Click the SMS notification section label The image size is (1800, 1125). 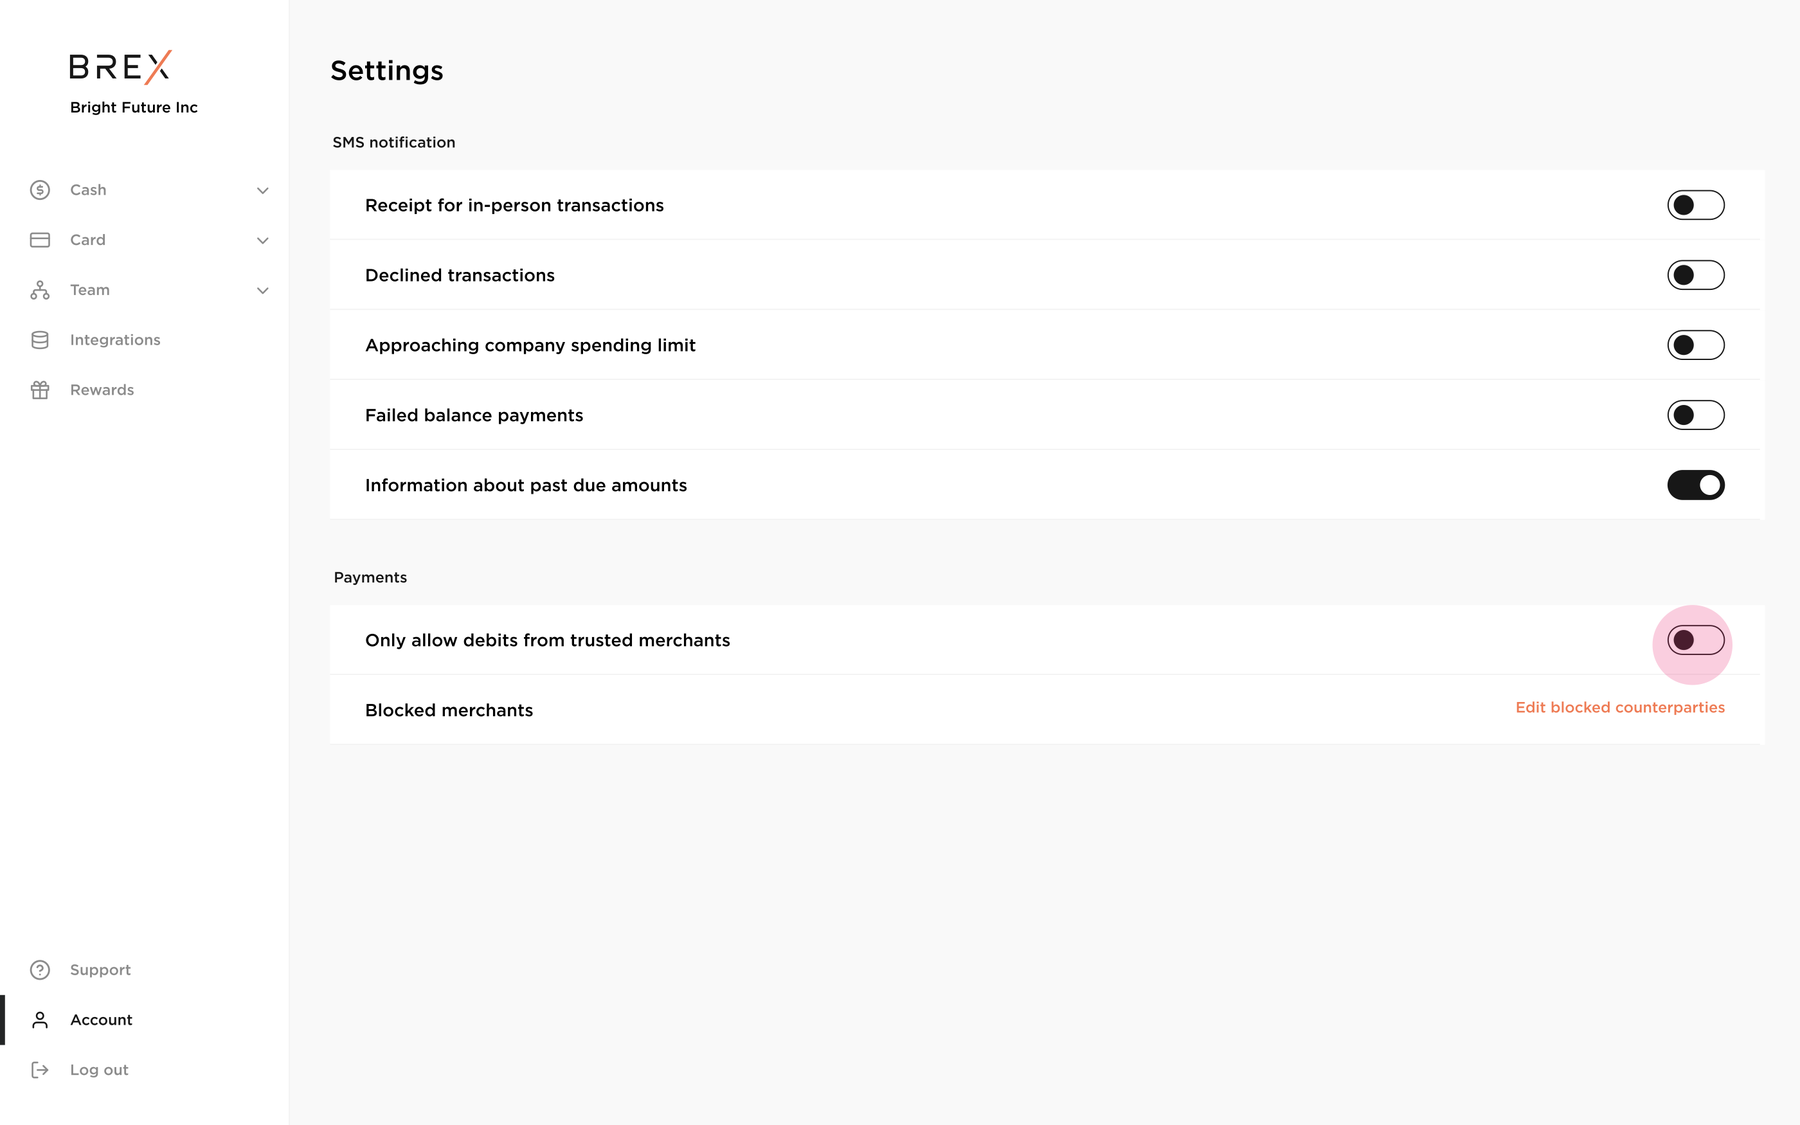coord(394,142)
